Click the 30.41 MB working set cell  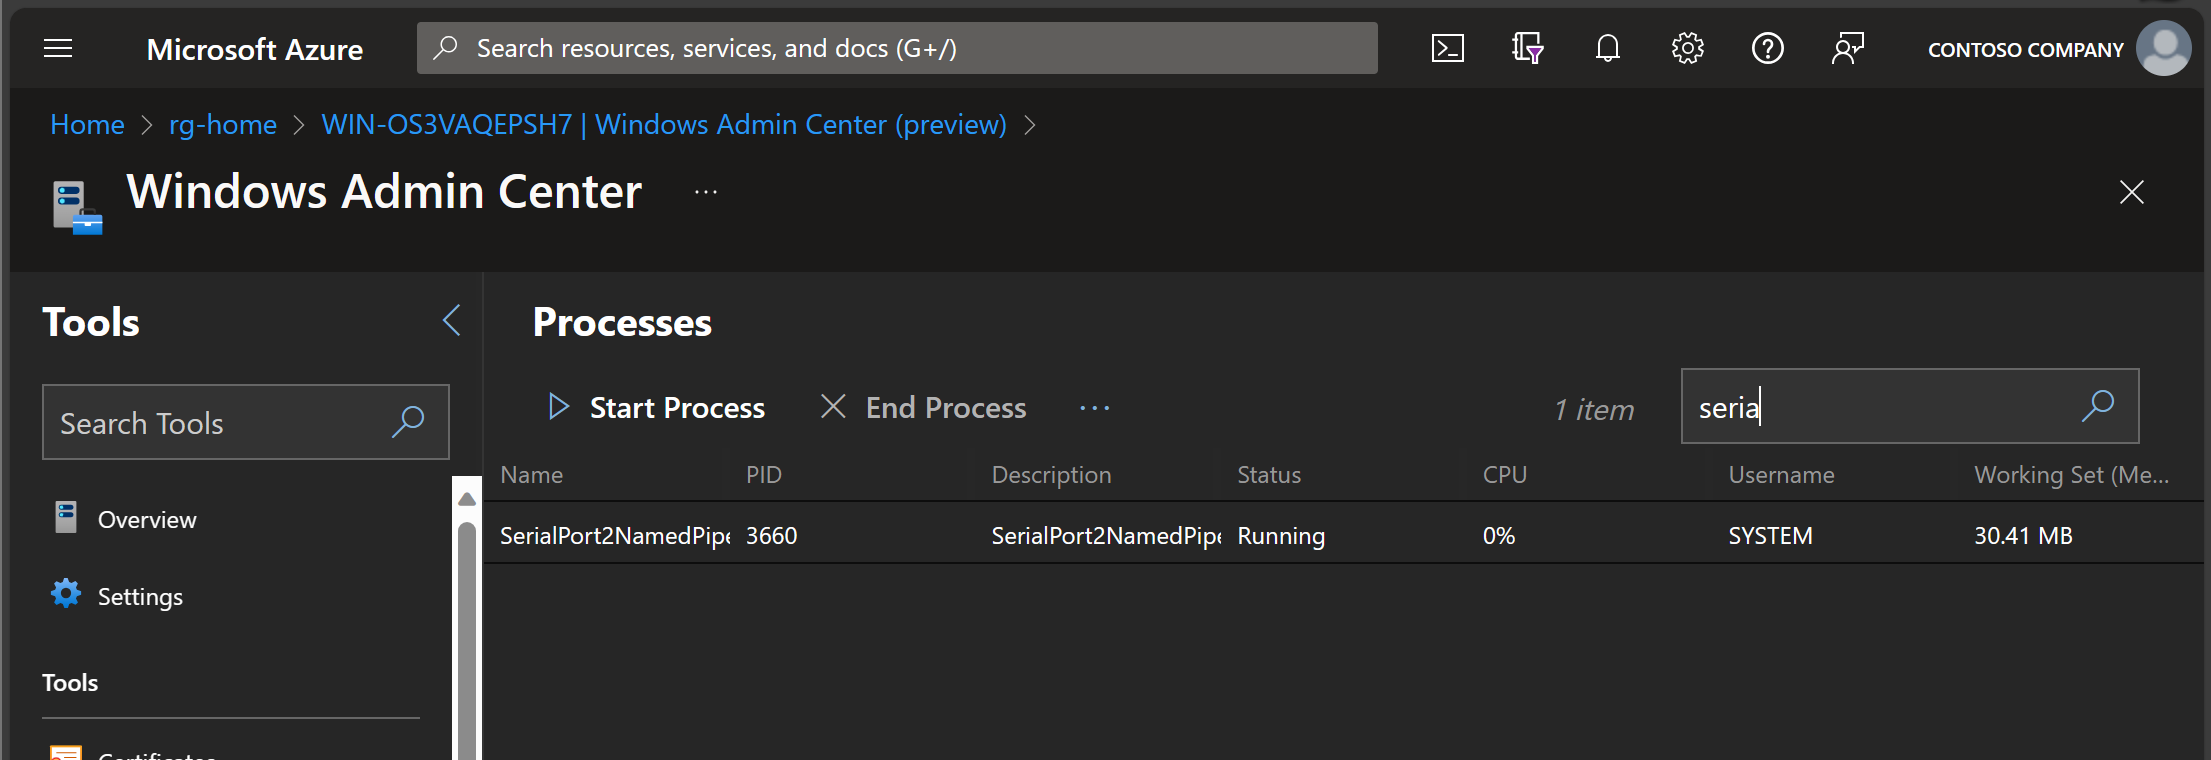point(2023,536)
